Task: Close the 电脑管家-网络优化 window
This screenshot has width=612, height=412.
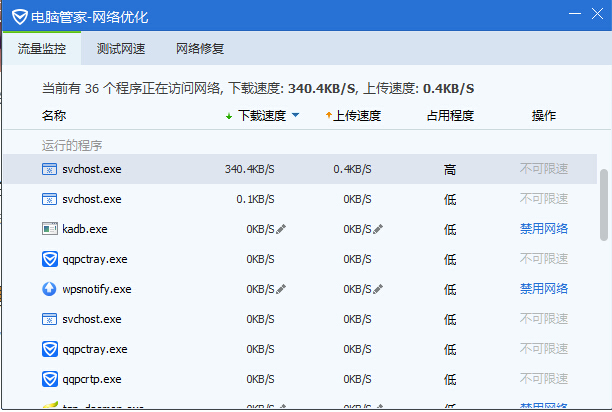Action: tap(597, 14)
